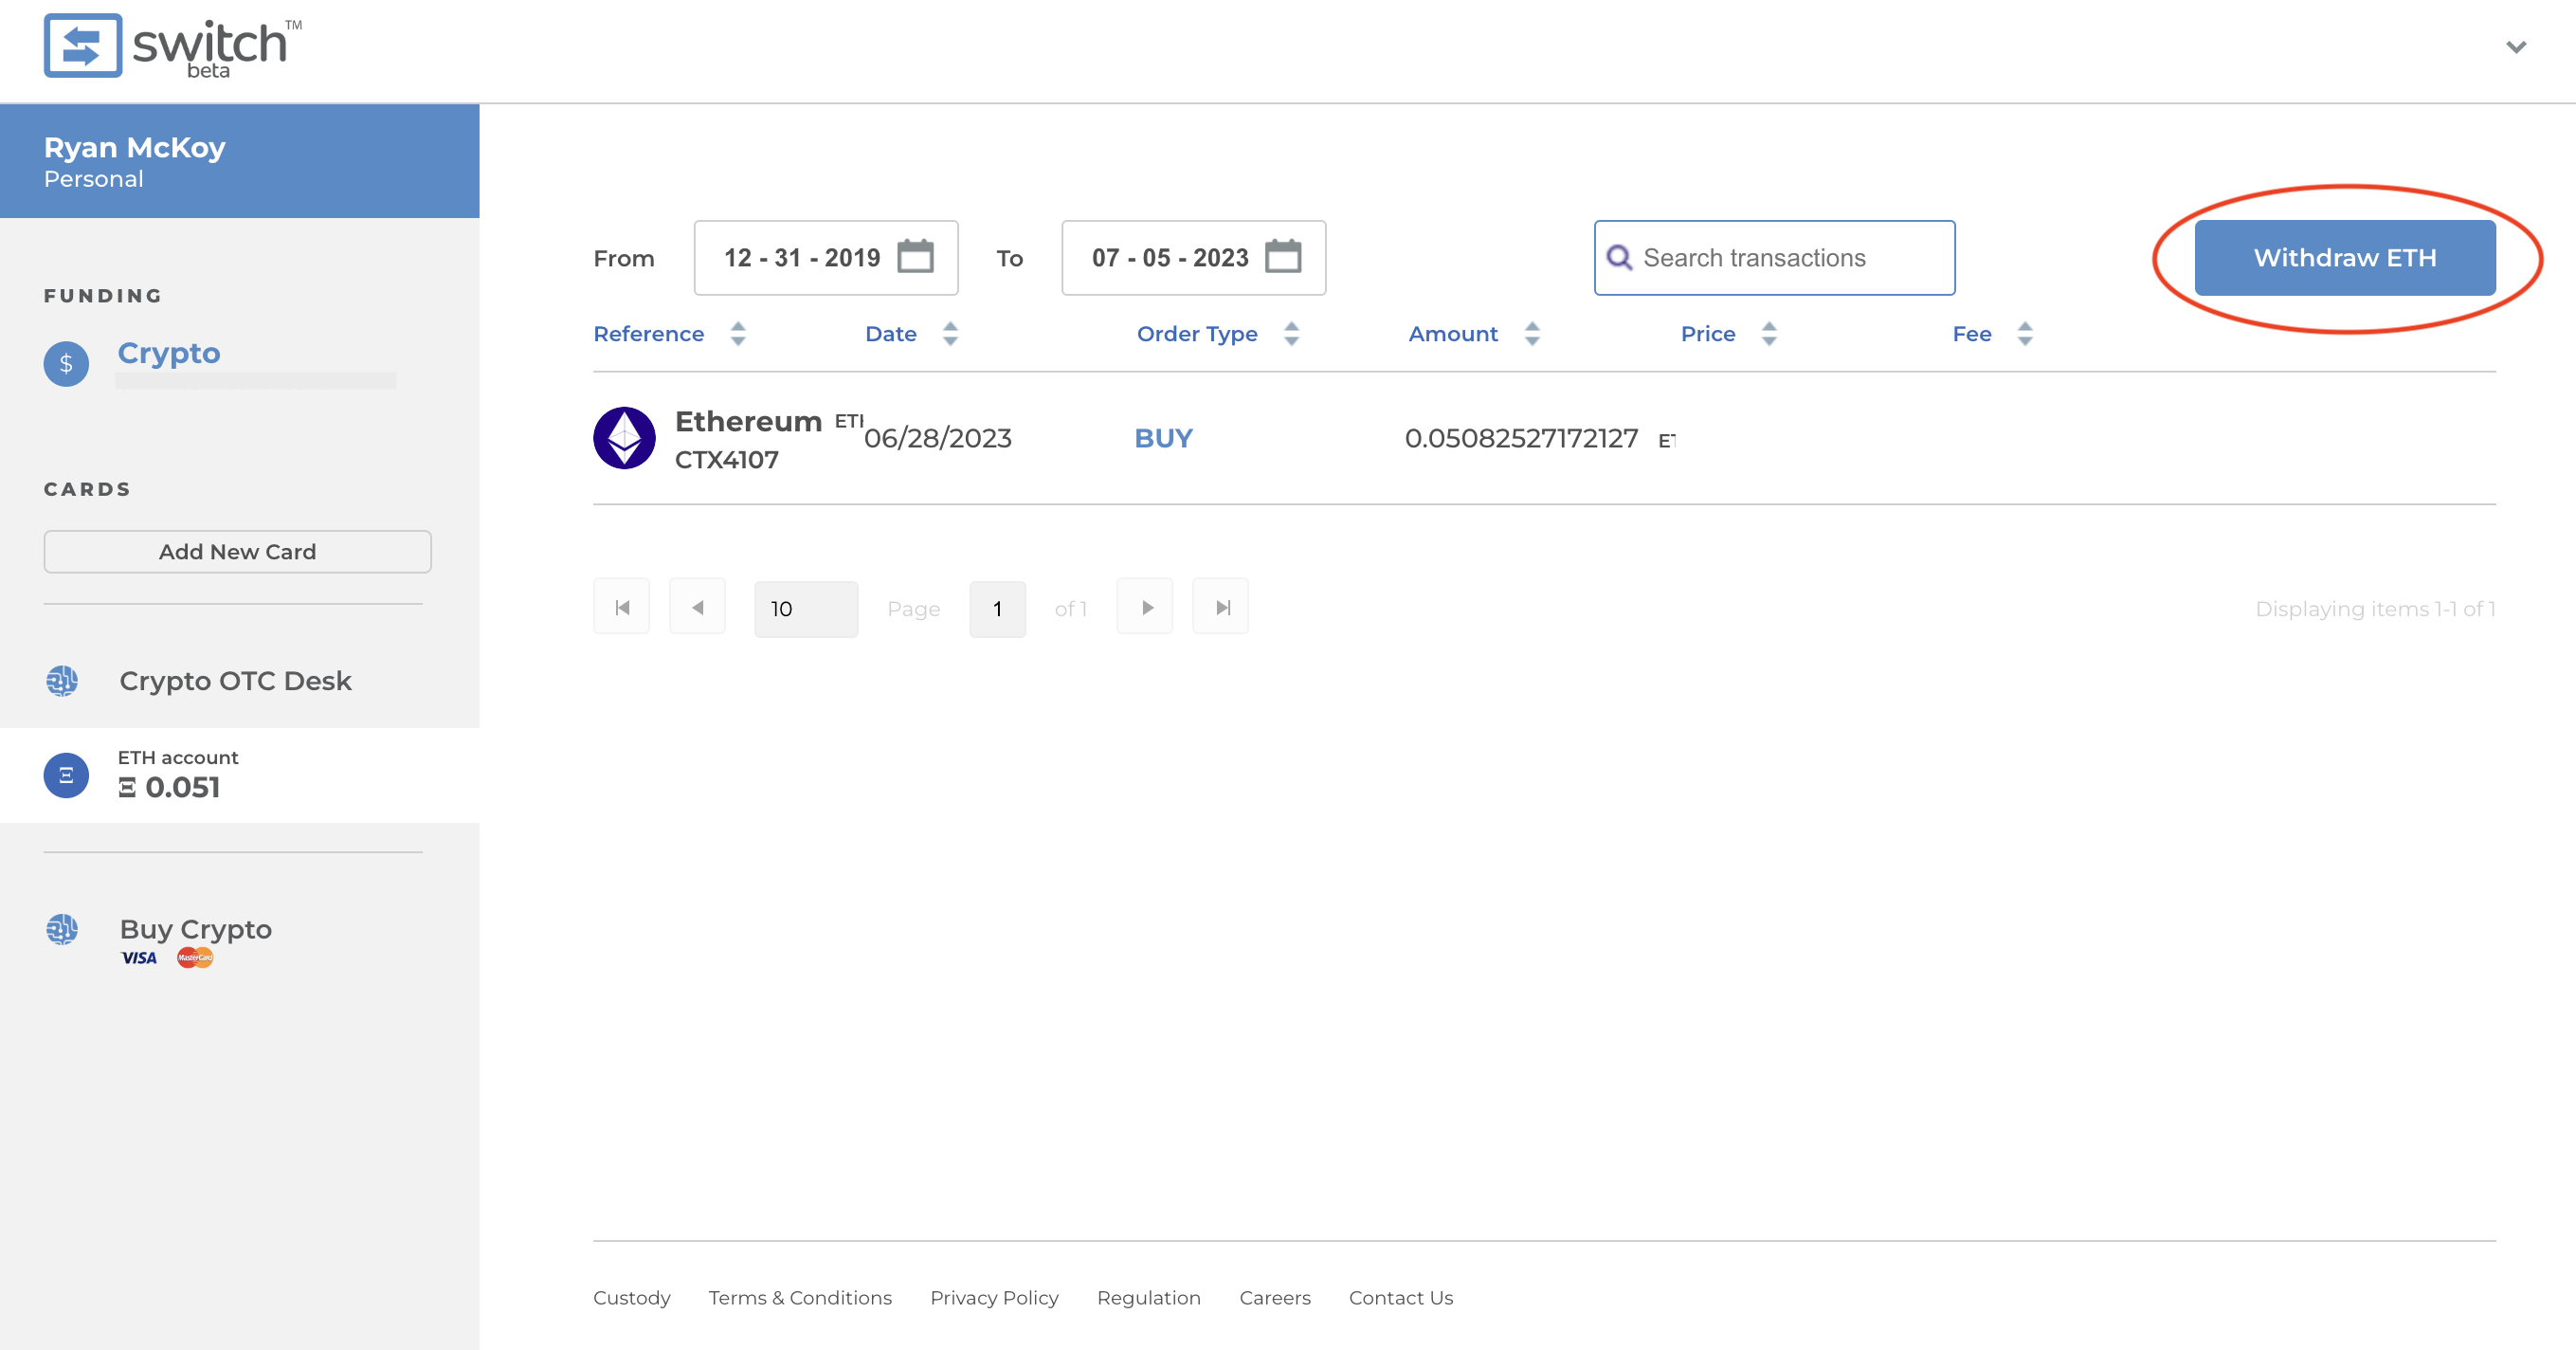
Task: Open the Custody footer link
Action: pos(632,1297)
